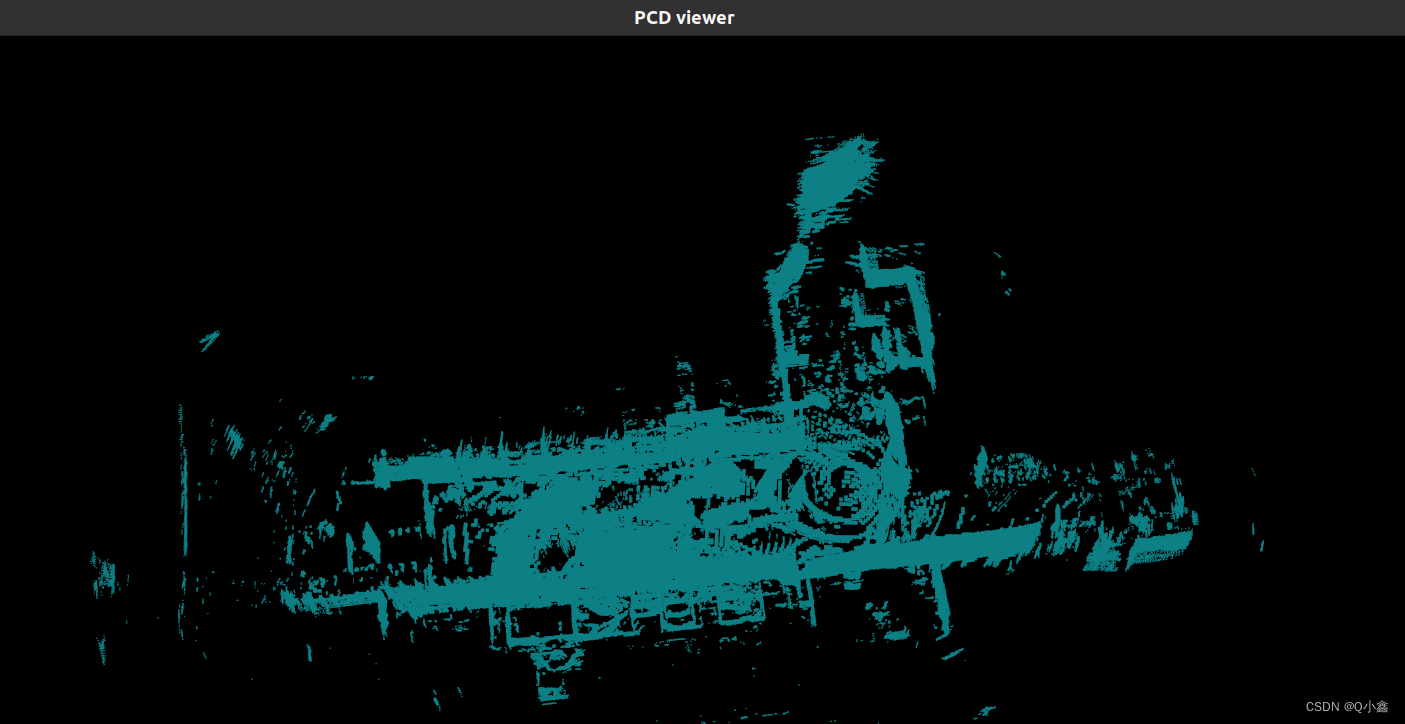Click the PCD viewer window title
The width and height of the screenshot is (1405, 724).
pos(684,17)
